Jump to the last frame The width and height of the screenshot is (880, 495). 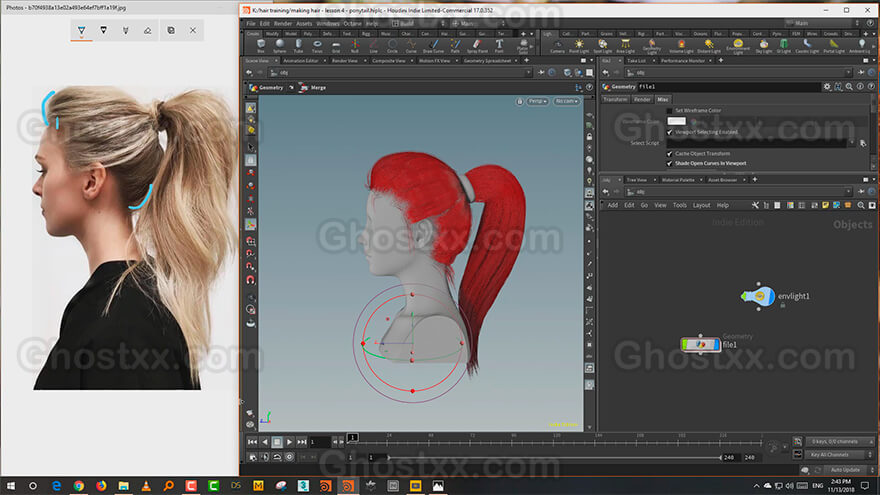[x=302, y=442]
